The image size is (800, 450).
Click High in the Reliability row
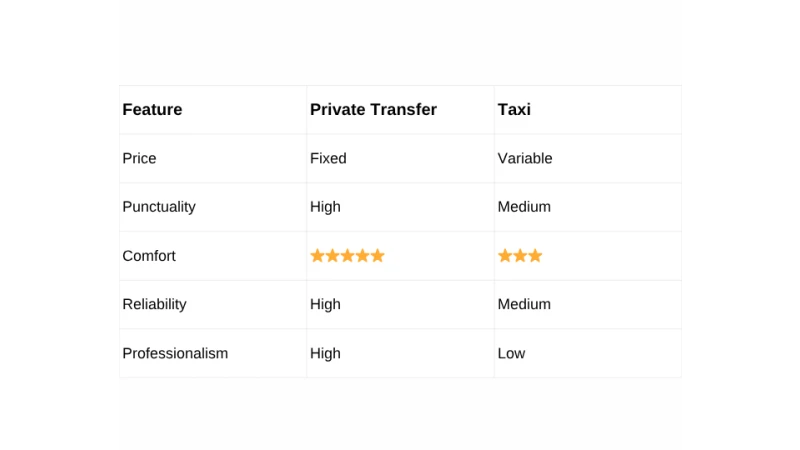[325, 304]
